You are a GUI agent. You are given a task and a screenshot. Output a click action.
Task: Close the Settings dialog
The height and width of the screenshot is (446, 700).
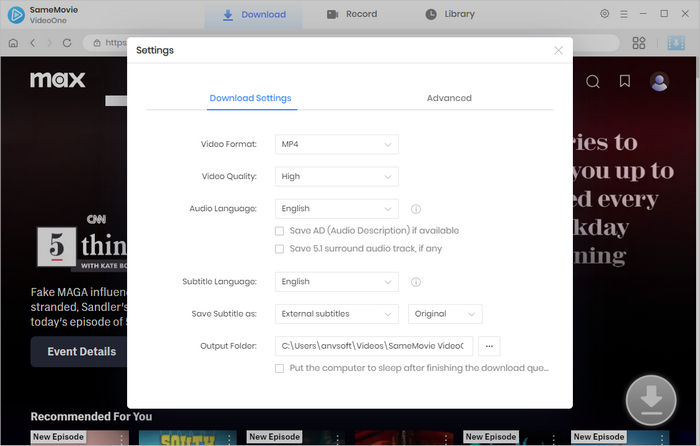coord(558,50)
